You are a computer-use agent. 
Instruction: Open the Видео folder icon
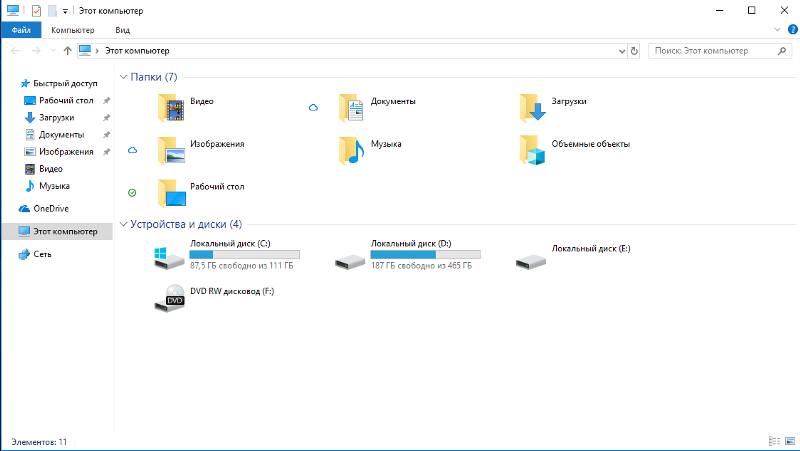[x=171, y=108]
